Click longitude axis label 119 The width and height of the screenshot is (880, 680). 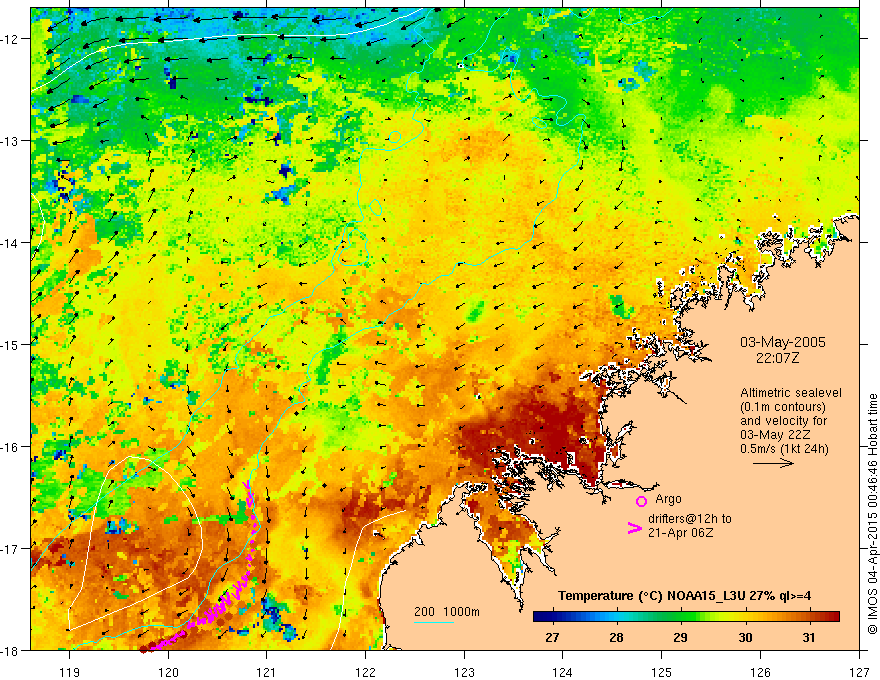pyautogui.click(x=70, y=672)
